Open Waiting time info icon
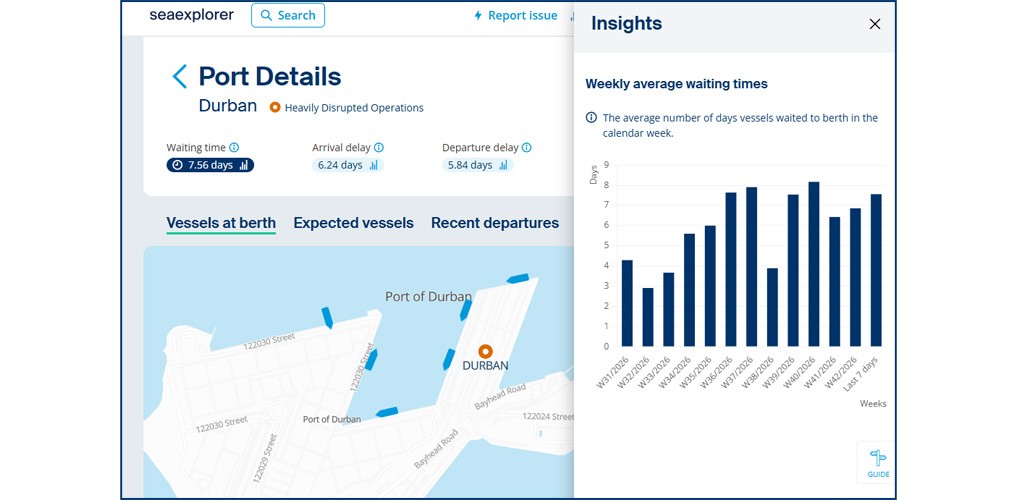 pyautogui.click(x=234, y=148)
